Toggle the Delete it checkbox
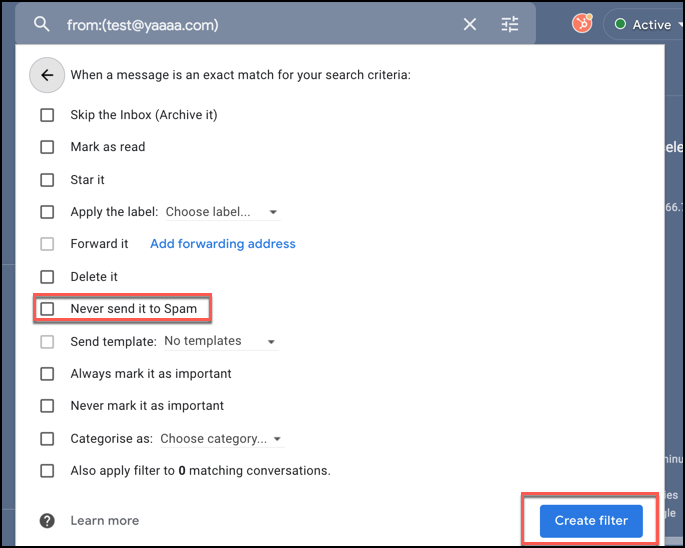 (47, 276)
